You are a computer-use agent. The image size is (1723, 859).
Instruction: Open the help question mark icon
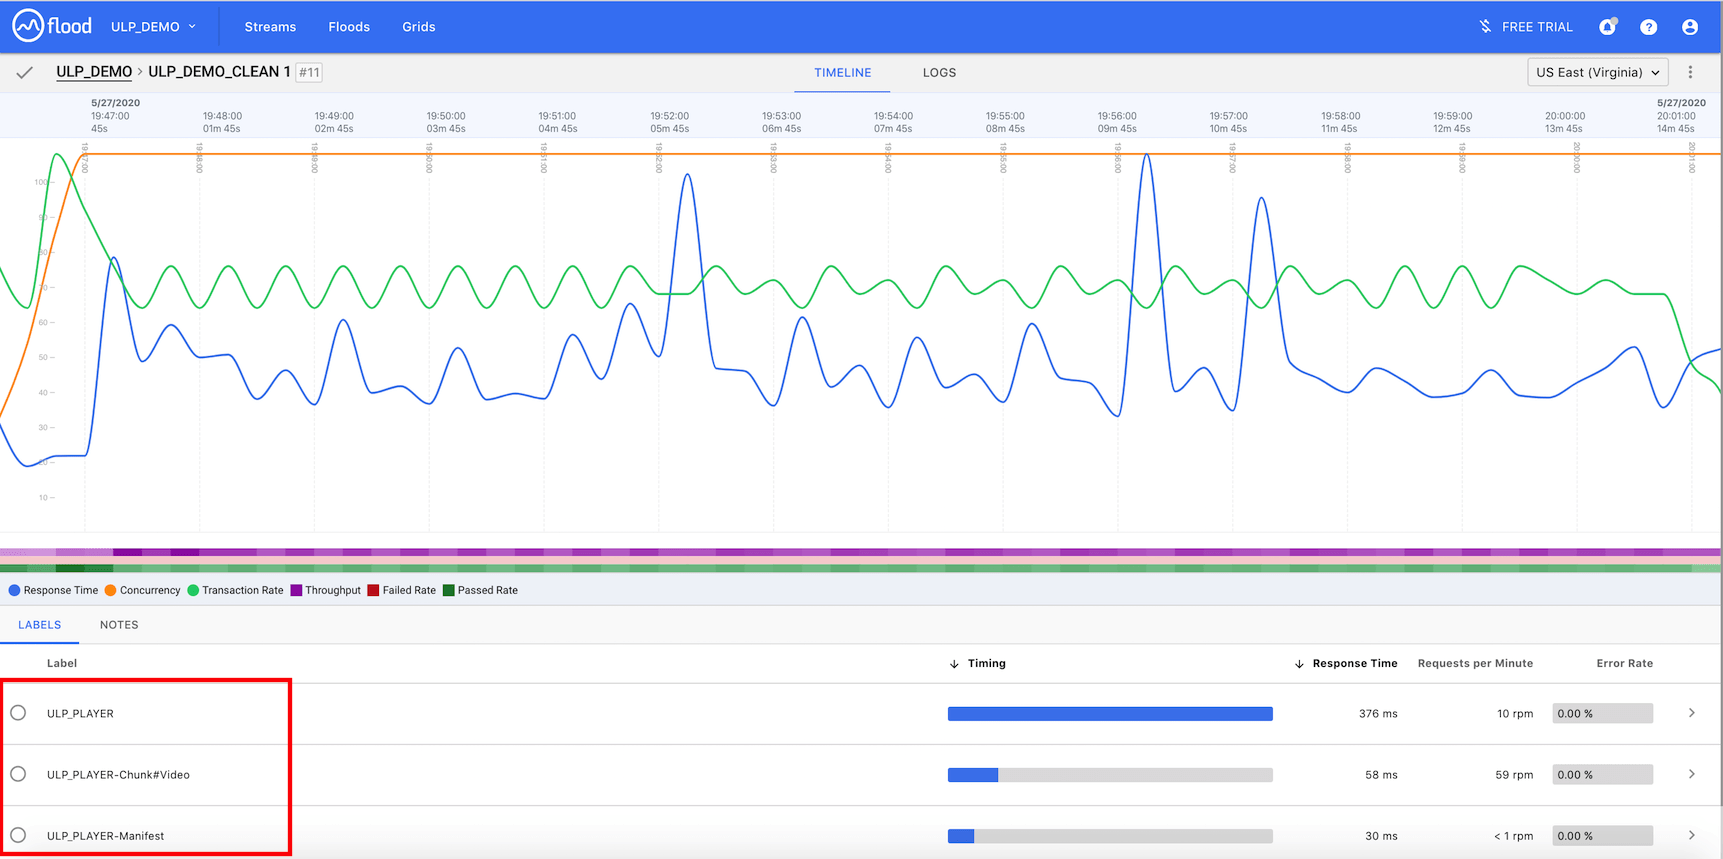[x=1648, y=27]
